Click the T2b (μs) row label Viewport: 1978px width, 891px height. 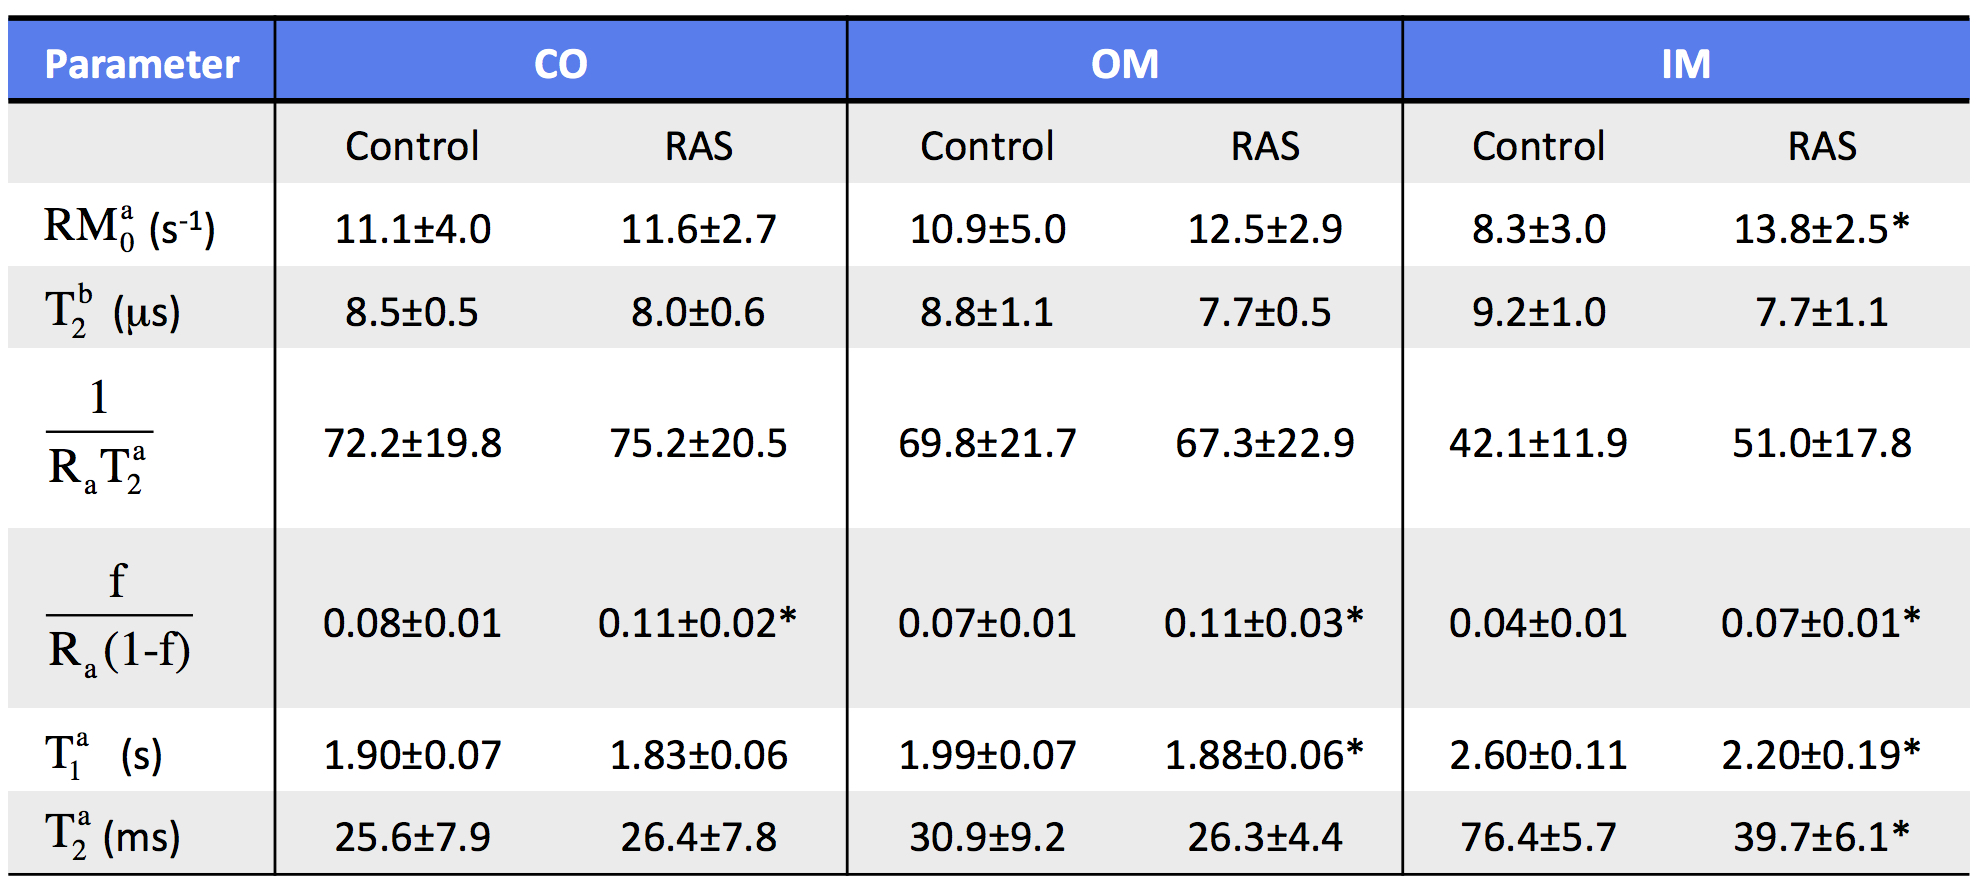click(x=113, y=312)
